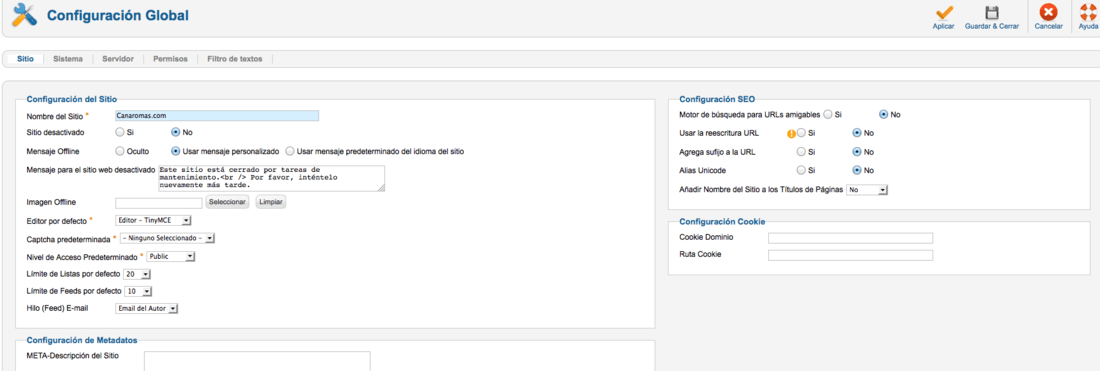Viewport: 1100px width, 371px height.
Task: Select Usar mensaje predeterminado del idioma
Action: click(x=290, y=151)
